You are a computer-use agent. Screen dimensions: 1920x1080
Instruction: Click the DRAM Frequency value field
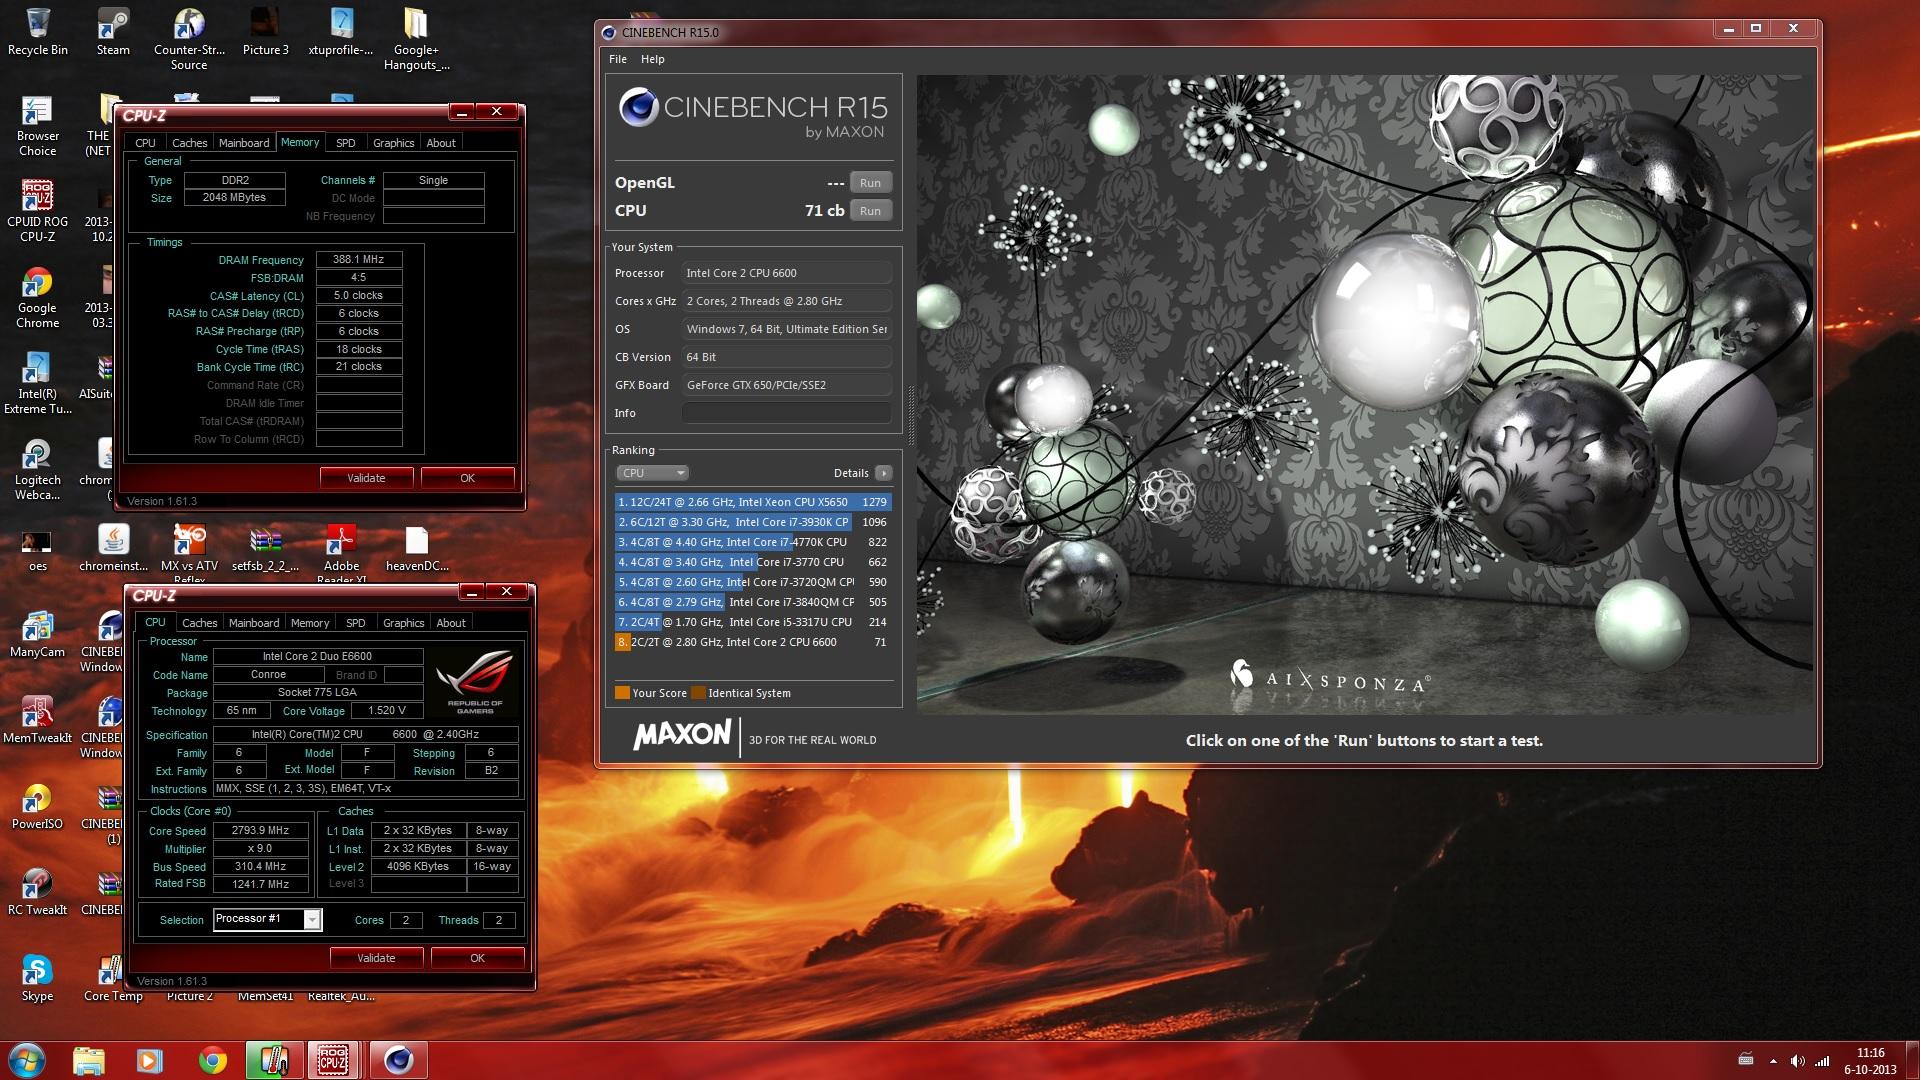(359, 259)
